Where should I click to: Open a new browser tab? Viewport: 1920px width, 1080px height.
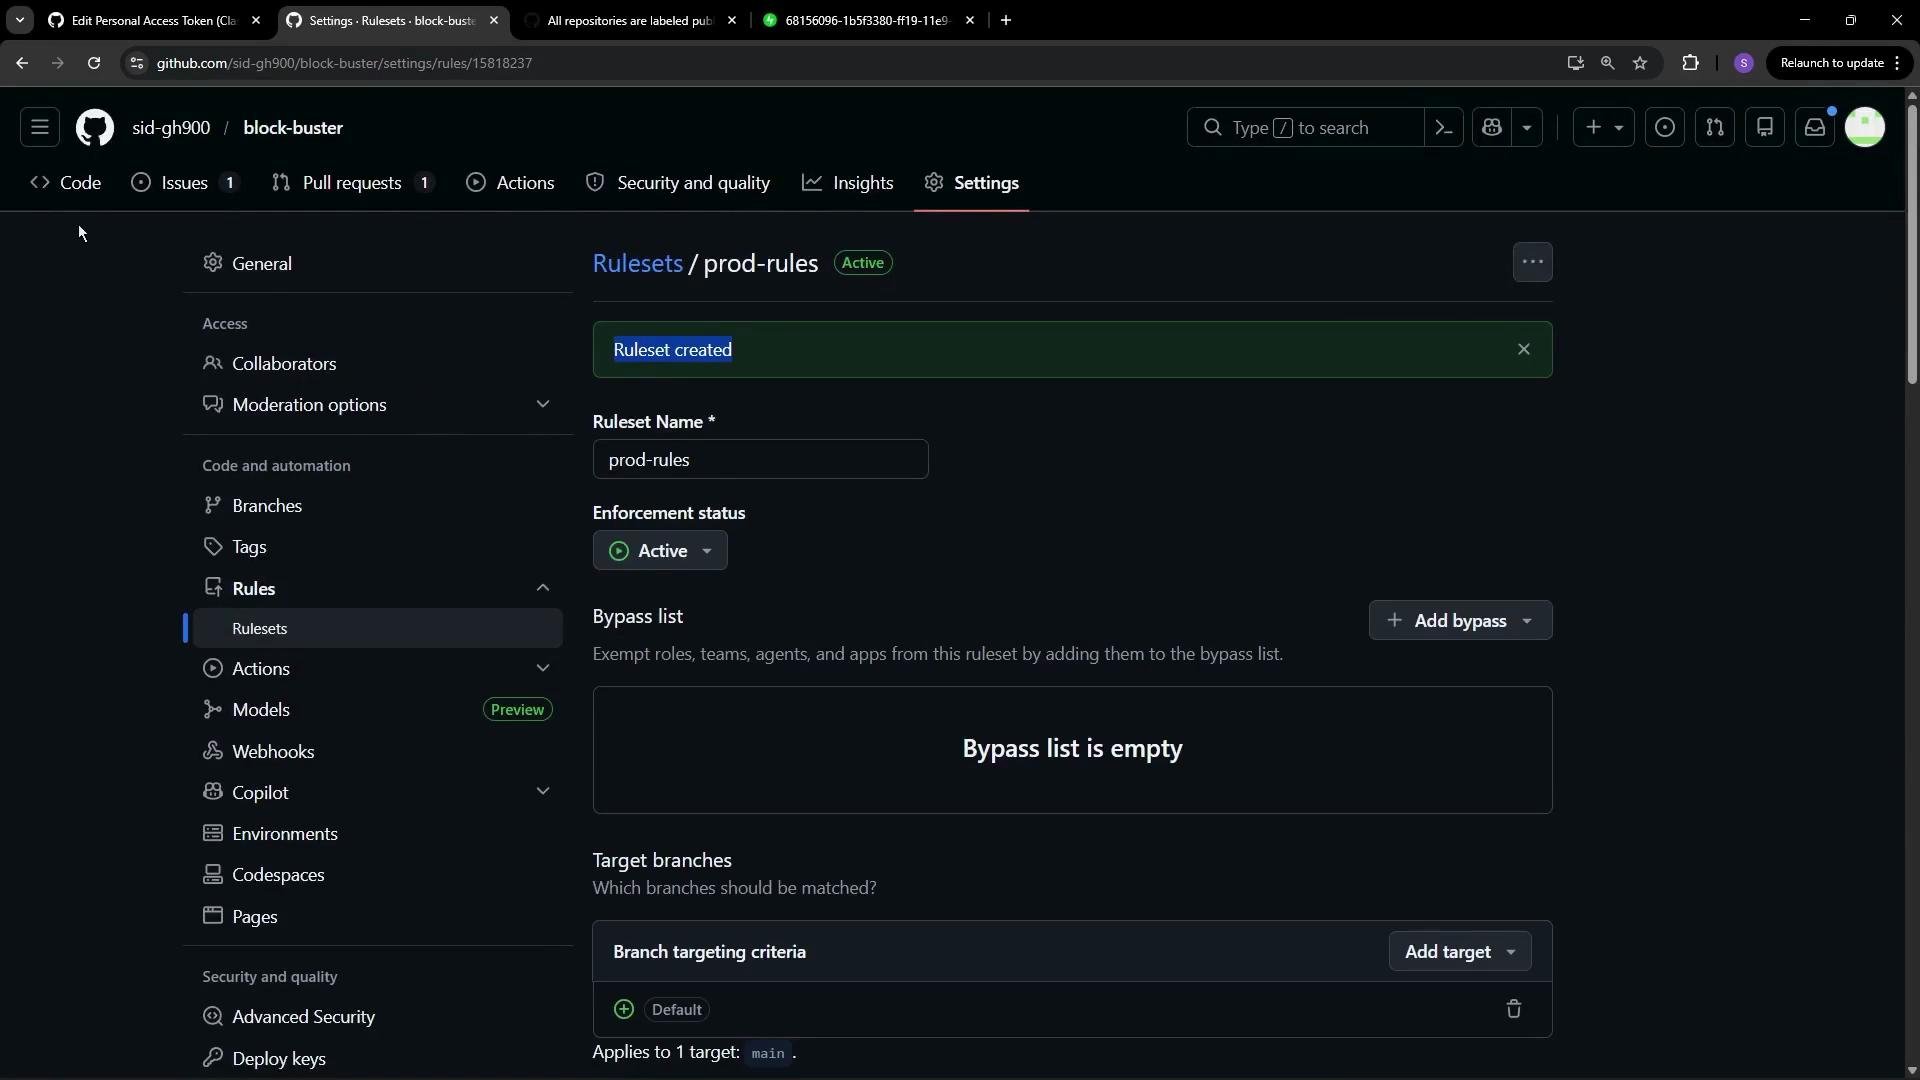pos(1006,20)
